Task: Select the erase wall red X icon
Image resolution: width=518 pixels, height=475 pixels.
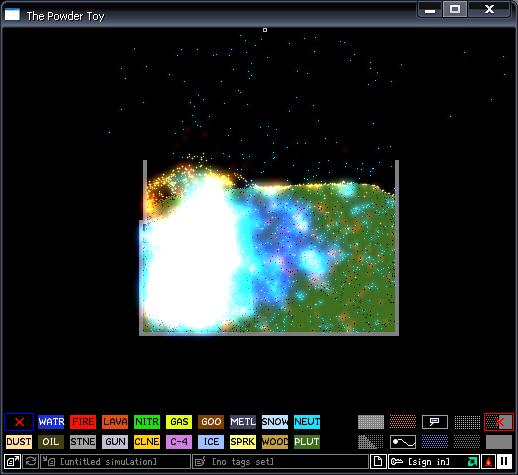Action: click(499, 422)
